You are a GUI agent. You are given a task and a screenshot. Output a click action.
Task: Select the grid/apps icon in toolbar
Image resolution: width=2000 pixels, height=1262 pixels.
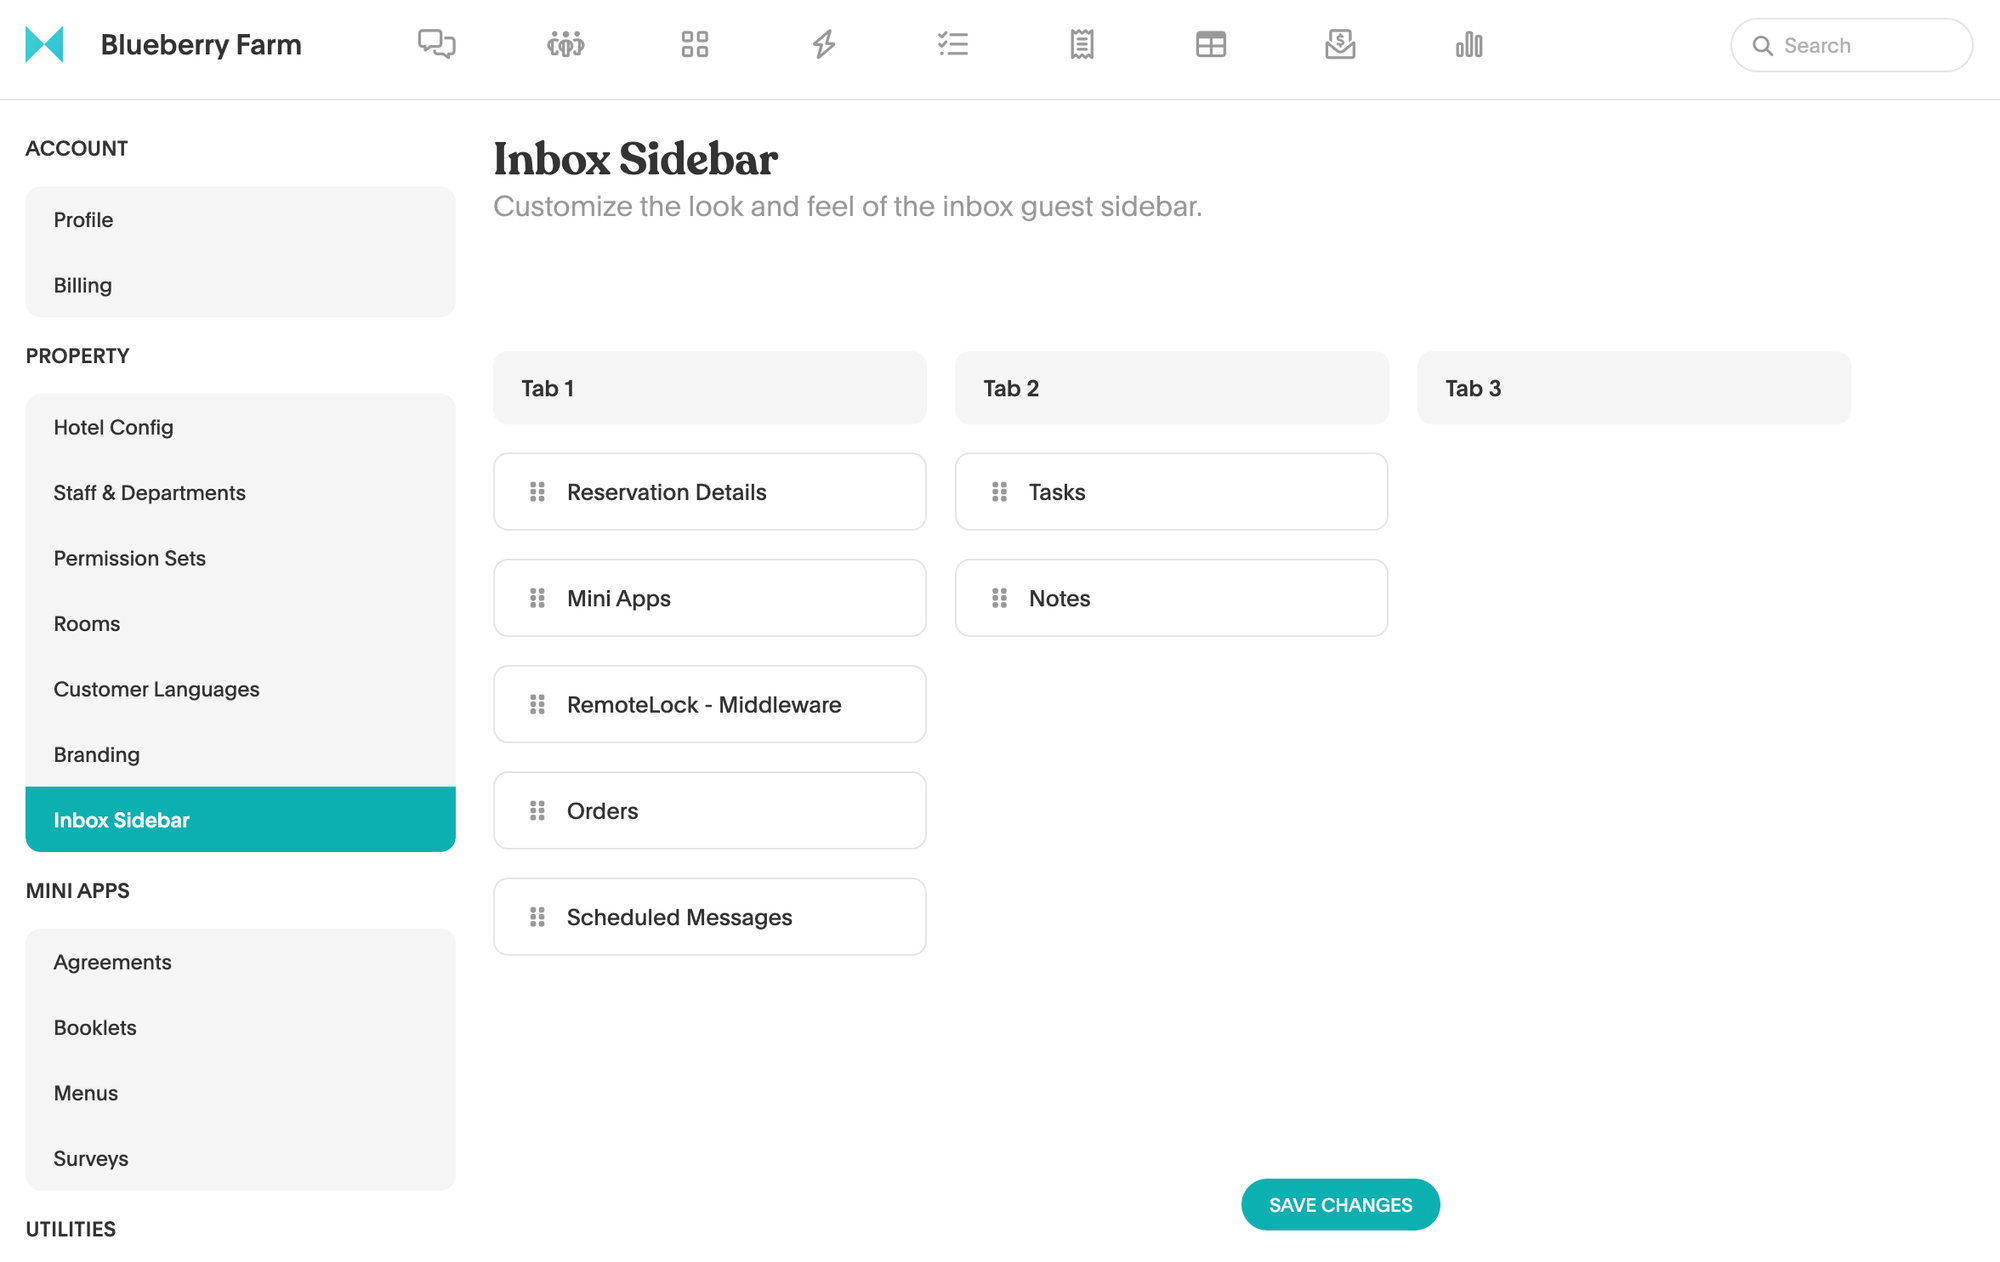click(x=695, y=44)
